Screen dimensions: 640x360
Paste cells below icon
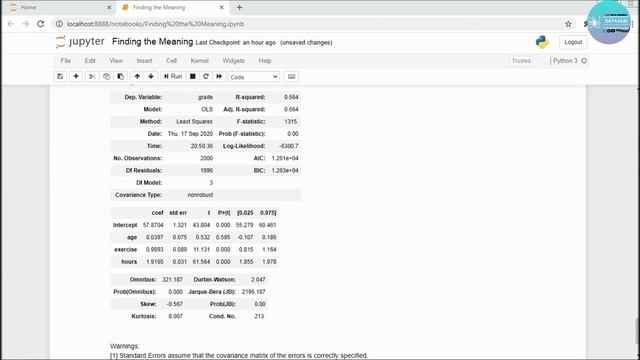pos(120,76)
